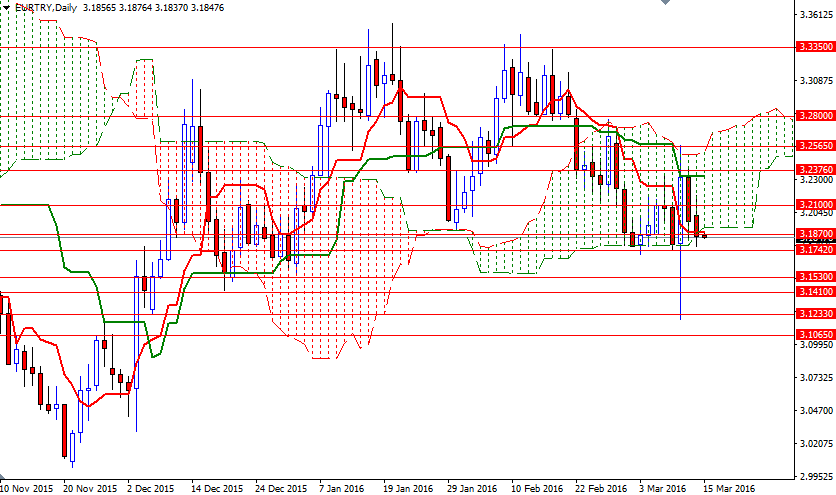Click the high price value 3.18764
The image size is (836, 495).
click(136, 7)
